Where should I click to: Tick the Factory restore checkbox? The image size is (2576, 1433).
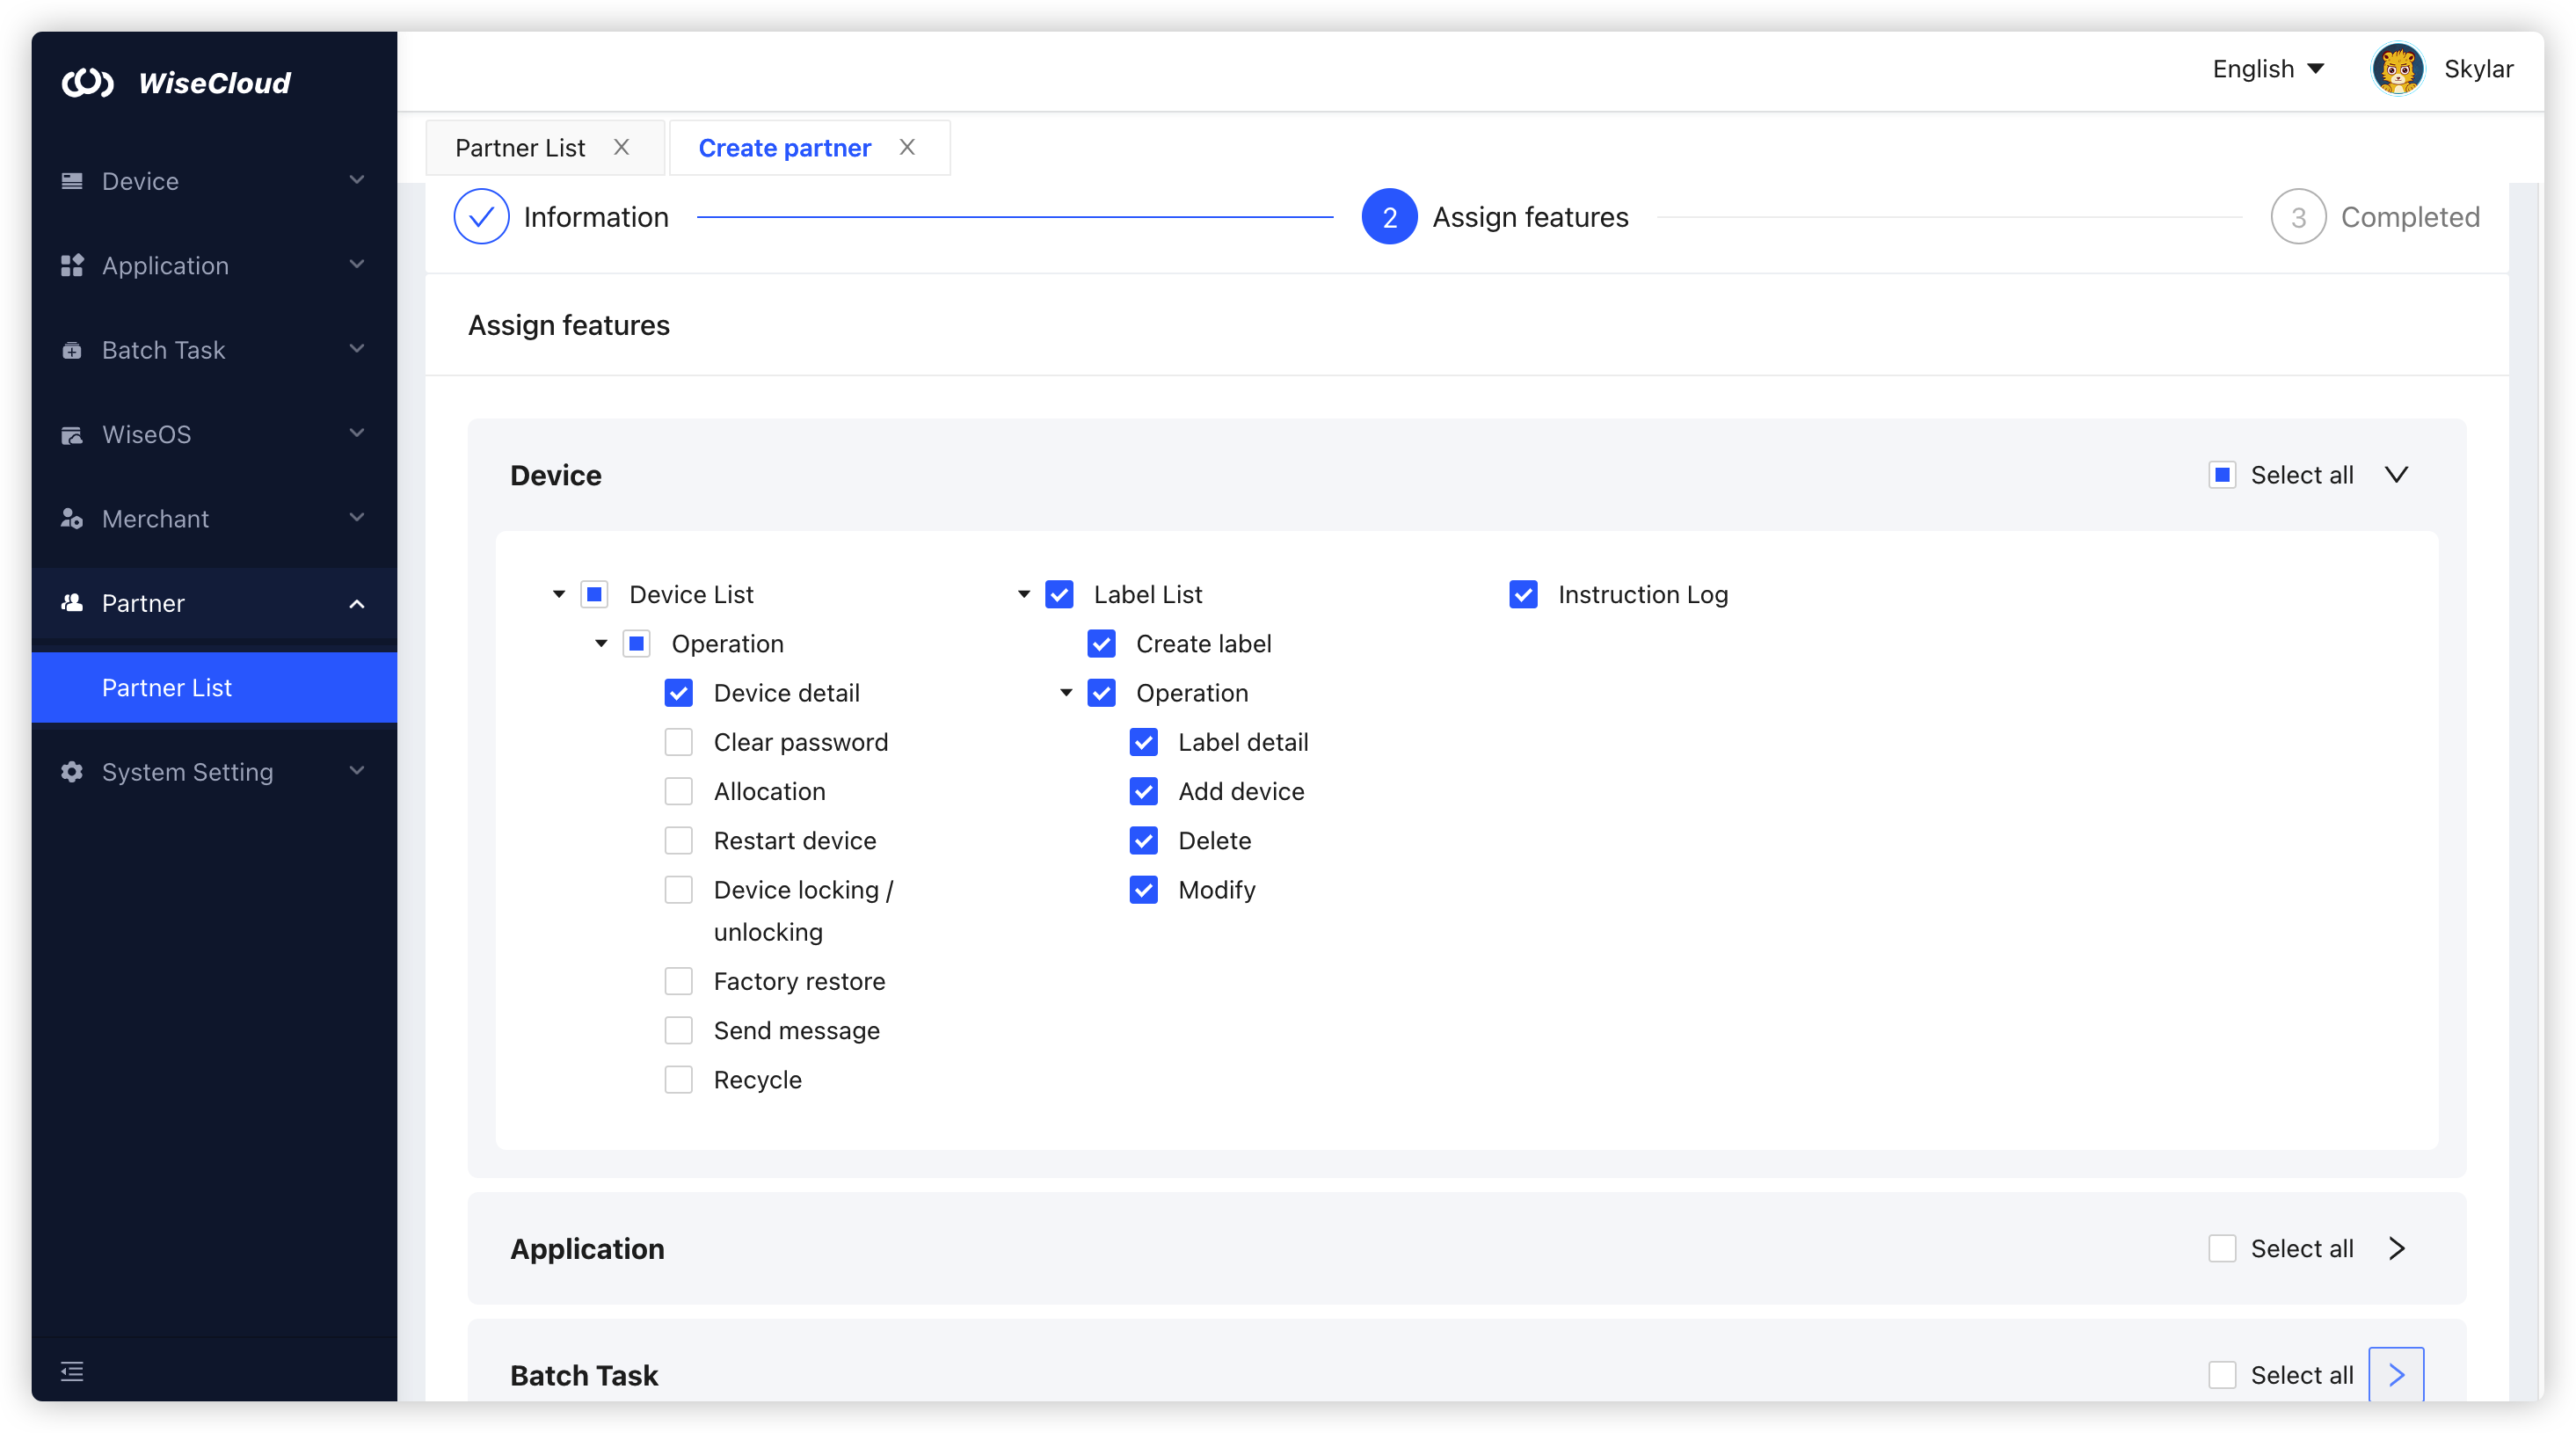[679, 981]
